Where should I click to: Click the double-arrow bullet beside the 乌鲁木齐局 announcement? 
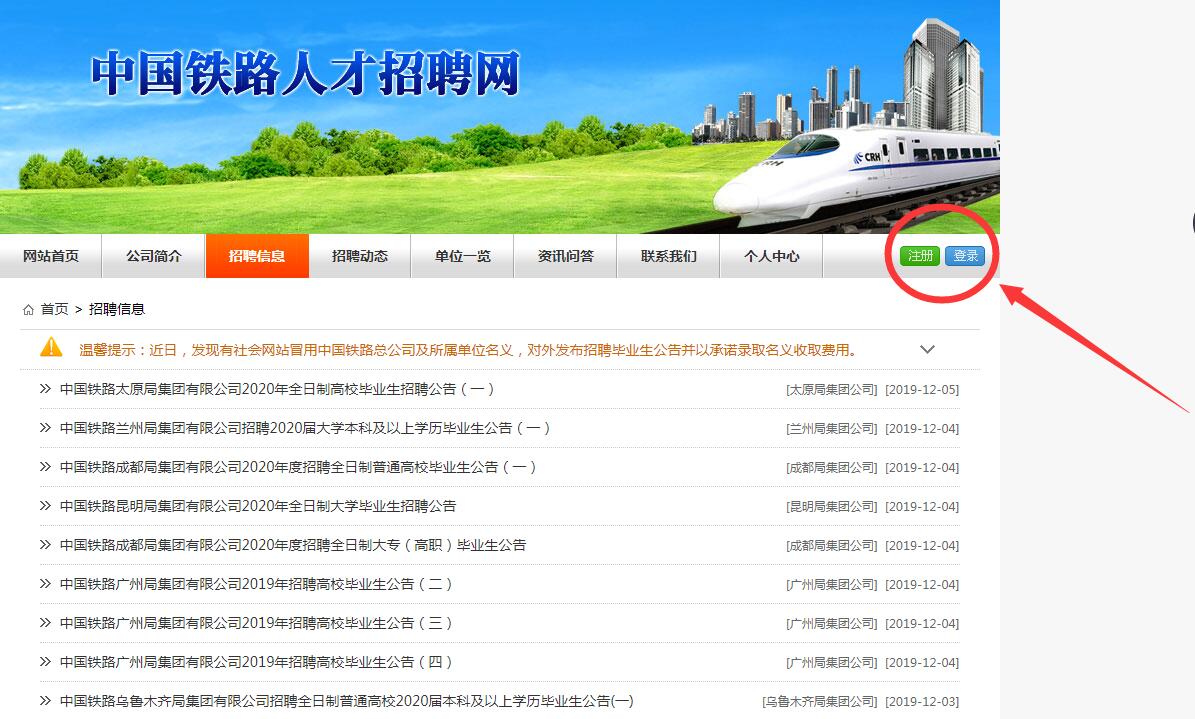coord(45,700)
